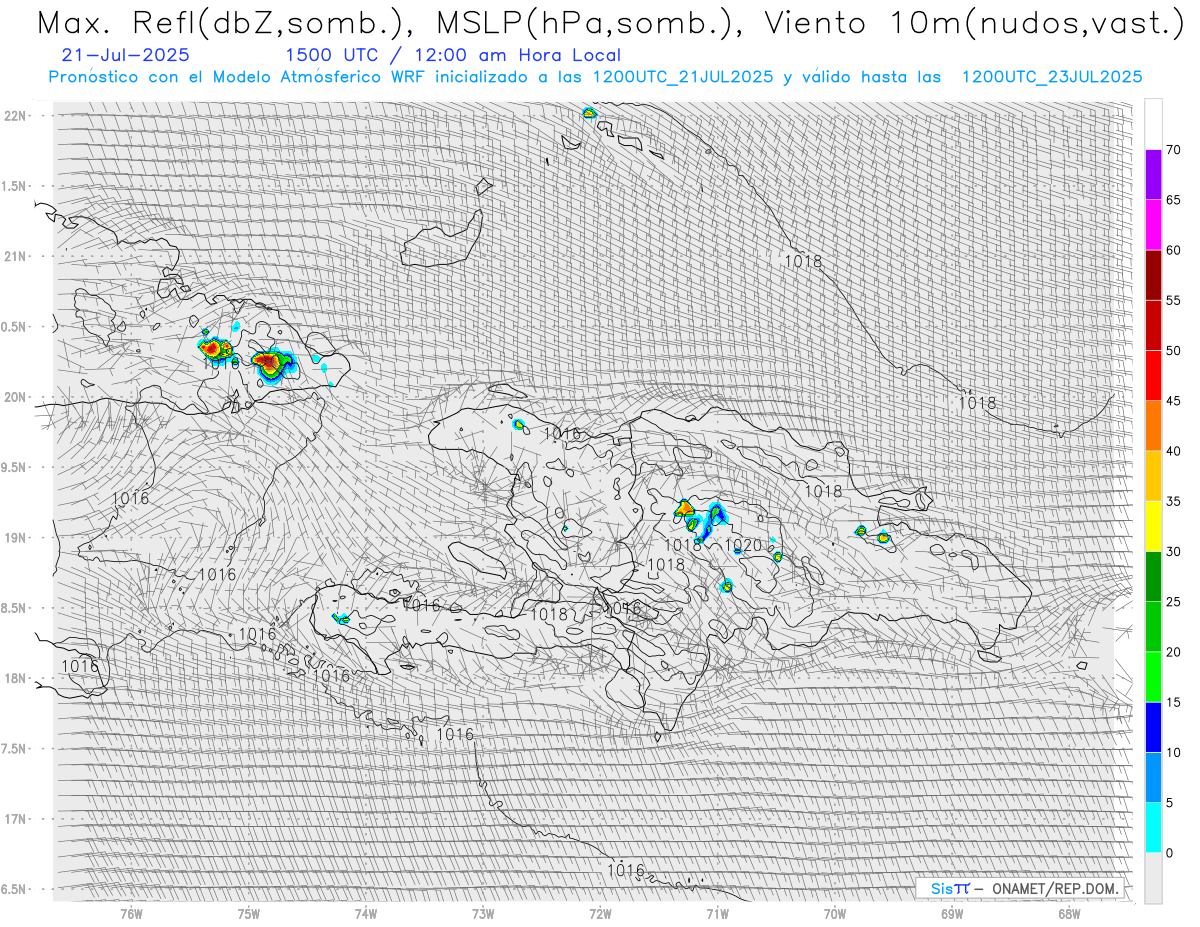Screen dimensions: 1200x927
Task: Click the '70W' longitude axis label
Action: click(x=834, y=913)
